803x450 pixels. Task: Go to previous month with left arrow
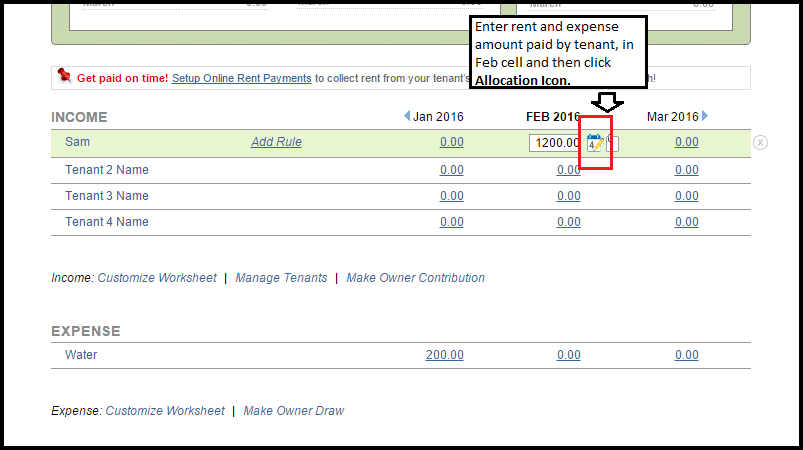(407, 117)
